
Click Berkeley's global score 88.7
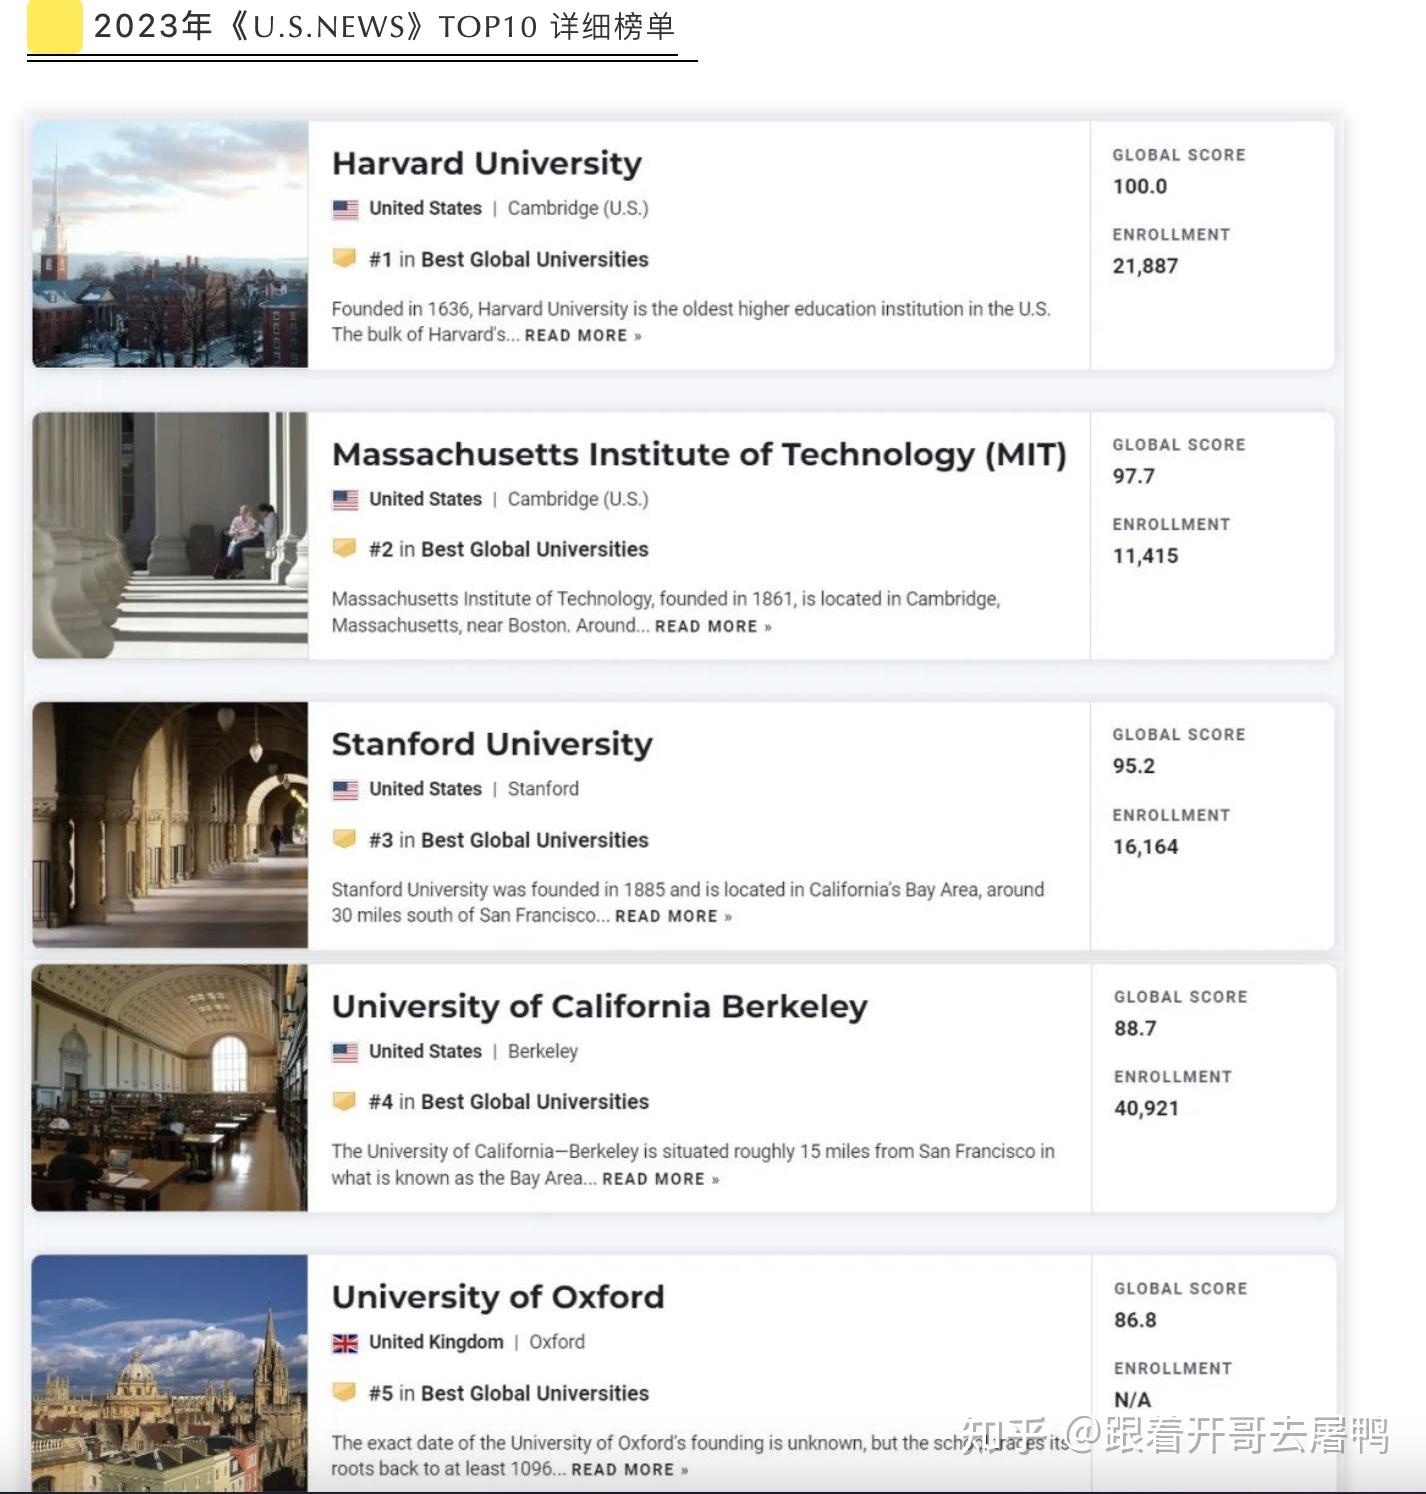point(1136,1029)
